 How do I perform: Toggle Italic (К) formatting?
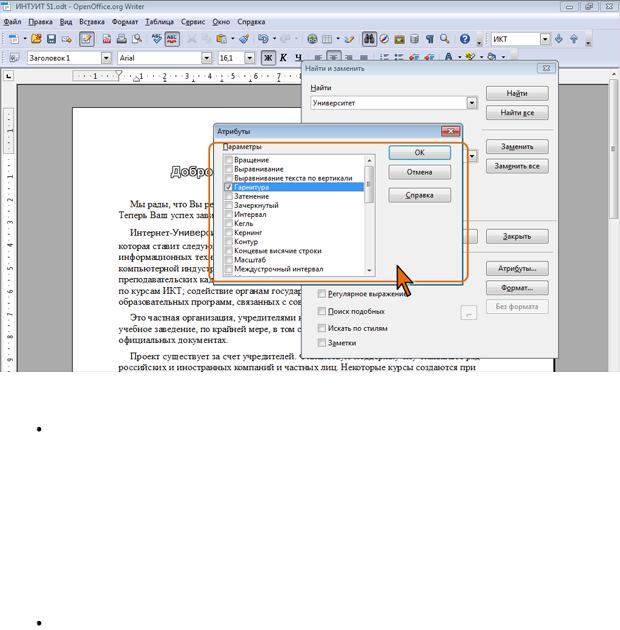[284, 58]
